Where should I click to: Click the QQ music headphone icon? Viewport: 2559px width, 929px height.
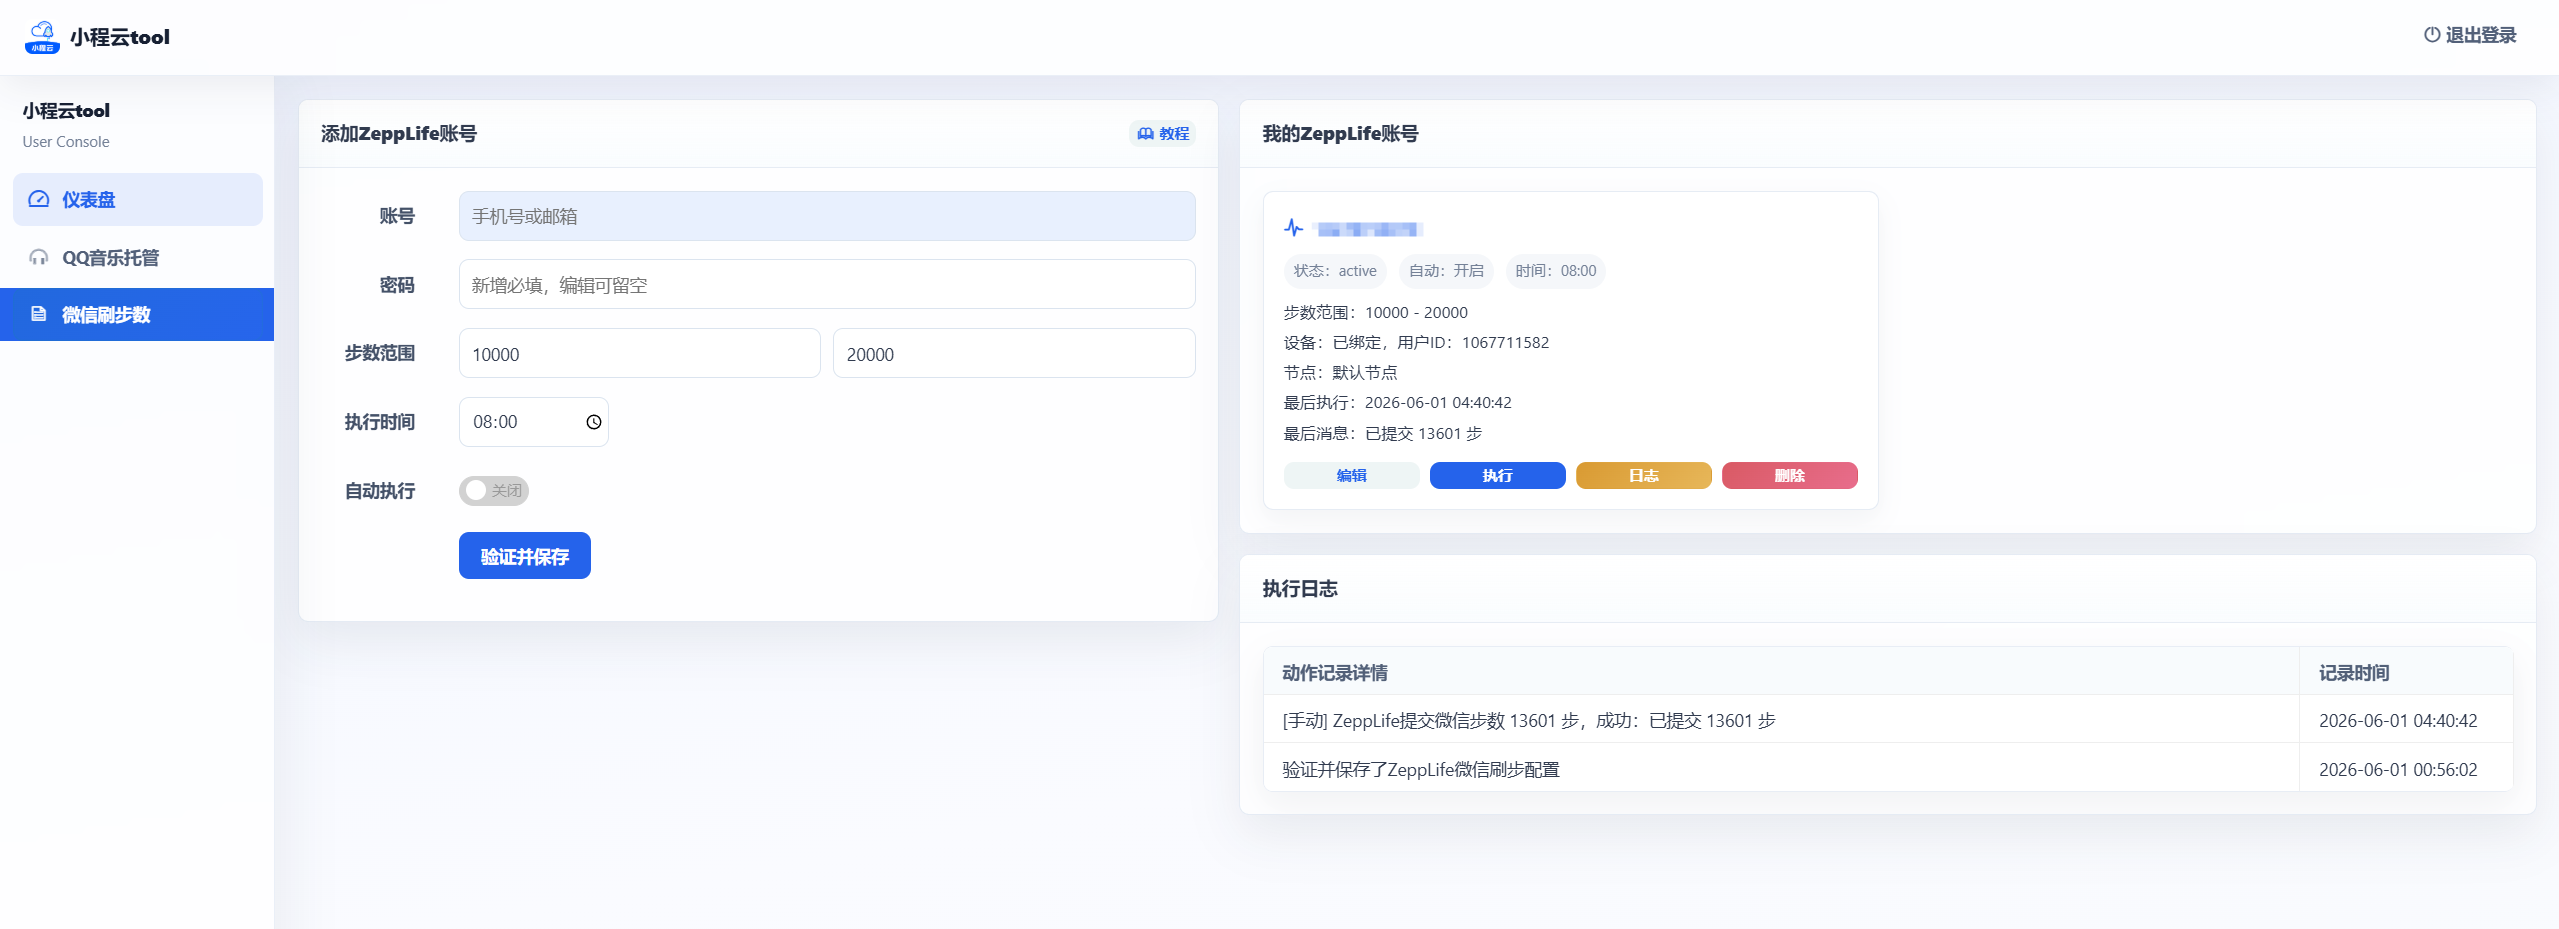point(39,257)
